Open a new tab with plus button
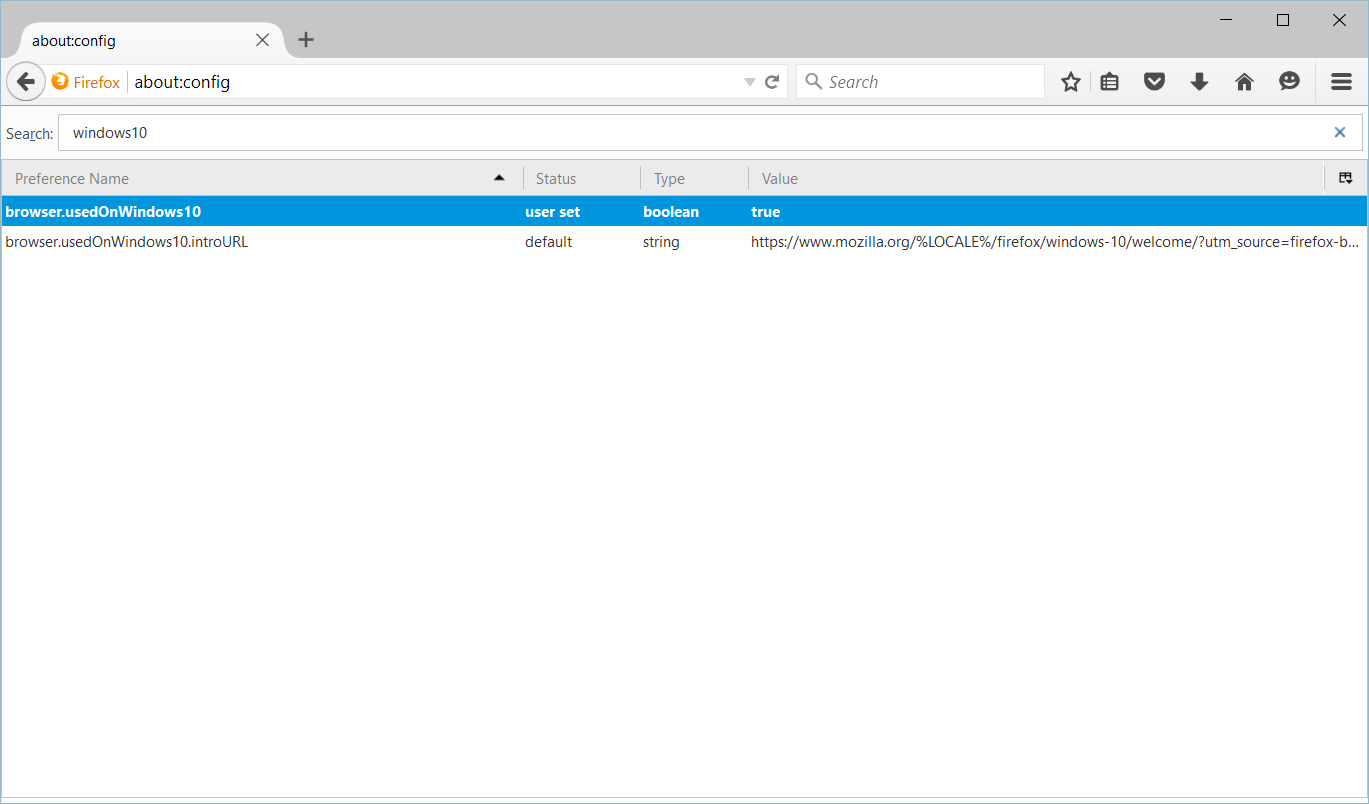Viewport: 1369px width, 804px height. [306, 40]
